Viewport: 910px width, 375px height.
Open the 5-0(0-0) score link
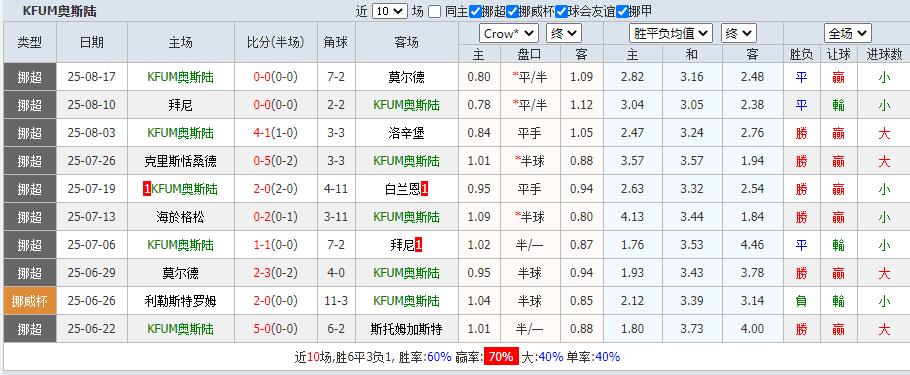tap(276, 329)
